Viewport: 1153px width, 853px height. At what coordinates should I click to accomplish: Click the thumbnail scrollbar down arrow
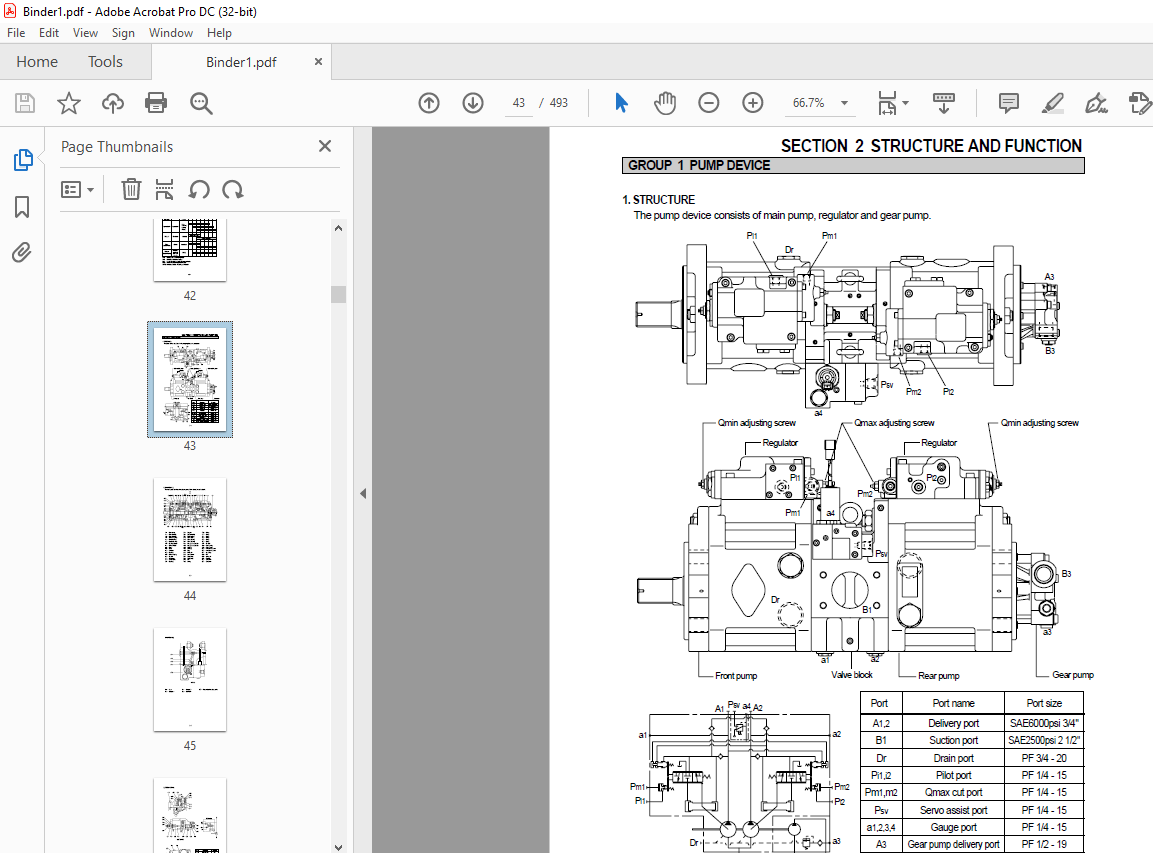point(338,846)
